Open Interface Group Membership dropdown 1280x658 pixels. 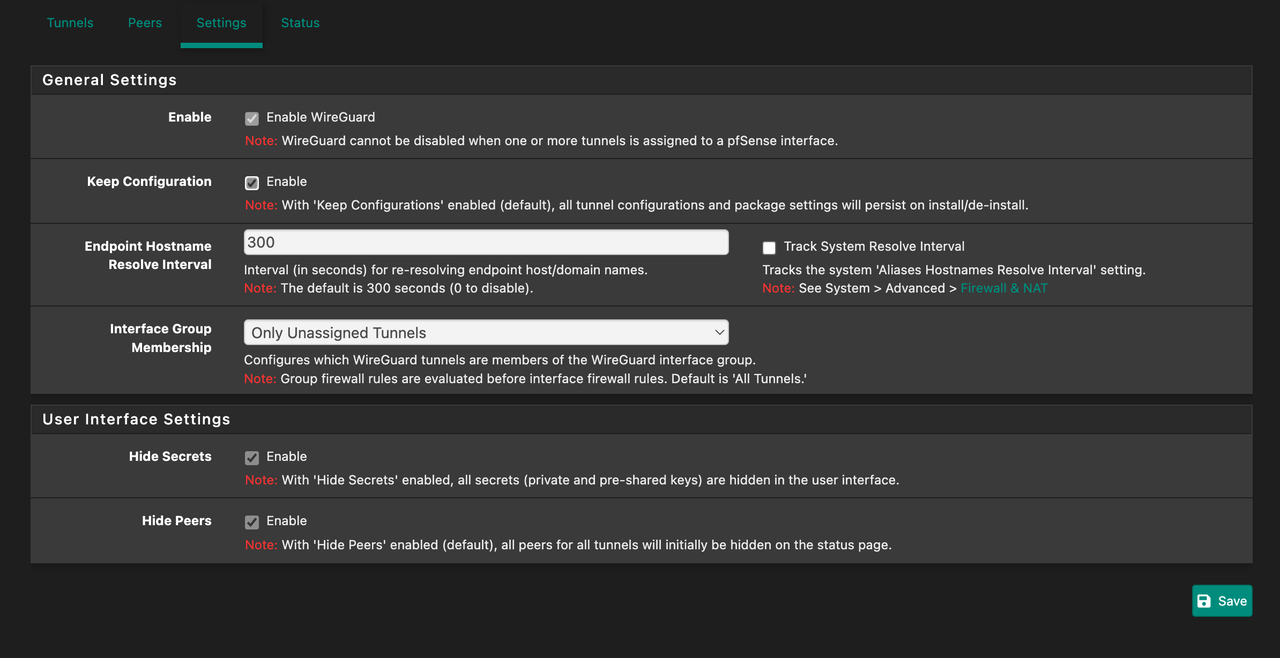pos(486,332)
